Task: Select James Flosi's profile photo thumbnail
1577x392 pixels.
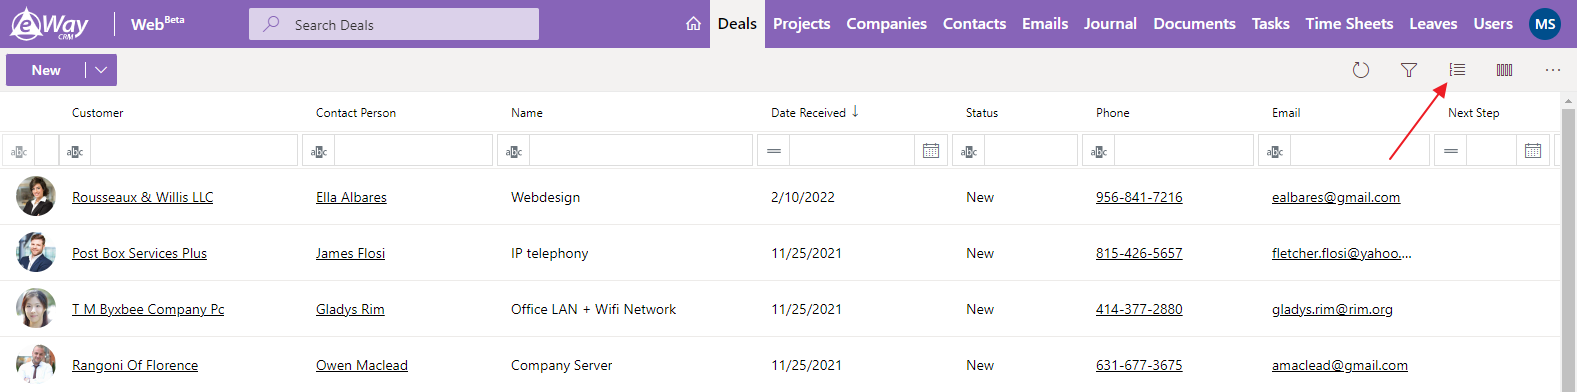Action: pyautogui.click(x=36, y=253)
